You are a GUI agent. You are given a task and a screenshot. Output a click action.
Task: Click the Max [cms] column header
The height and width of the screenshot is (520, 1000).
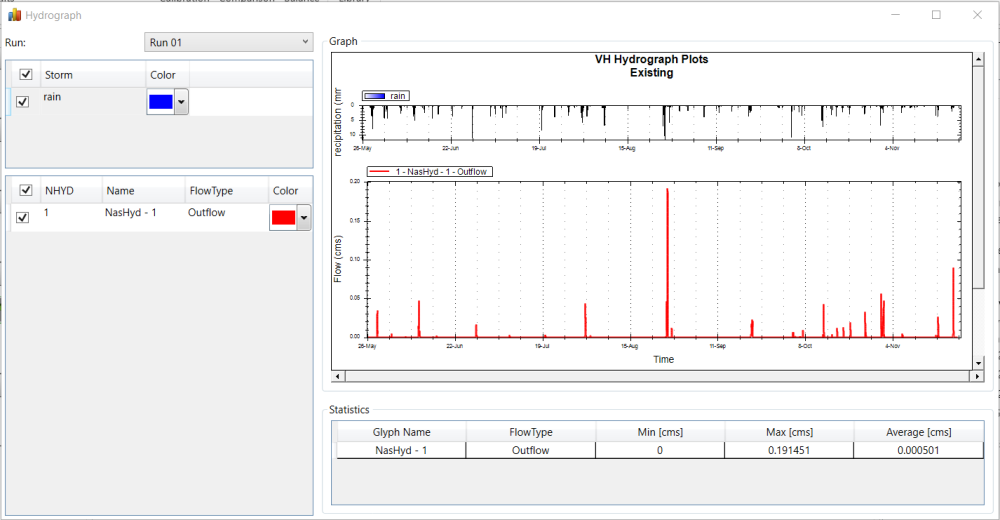[x=789, y=432]
